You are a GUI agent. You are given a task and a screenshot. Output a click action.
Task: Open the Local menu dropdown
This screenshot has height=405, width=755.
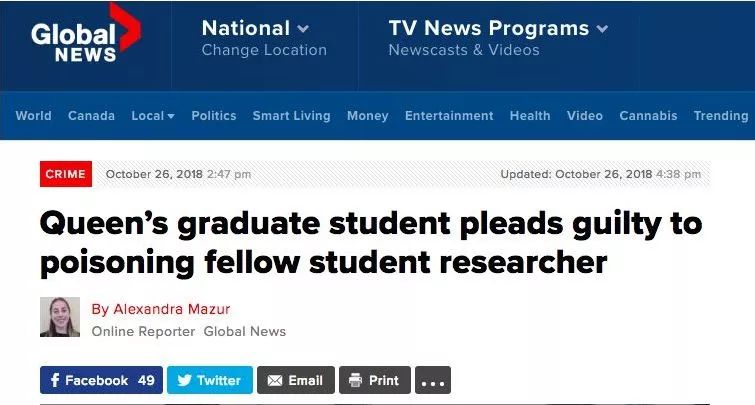click(x=153, y=116)
